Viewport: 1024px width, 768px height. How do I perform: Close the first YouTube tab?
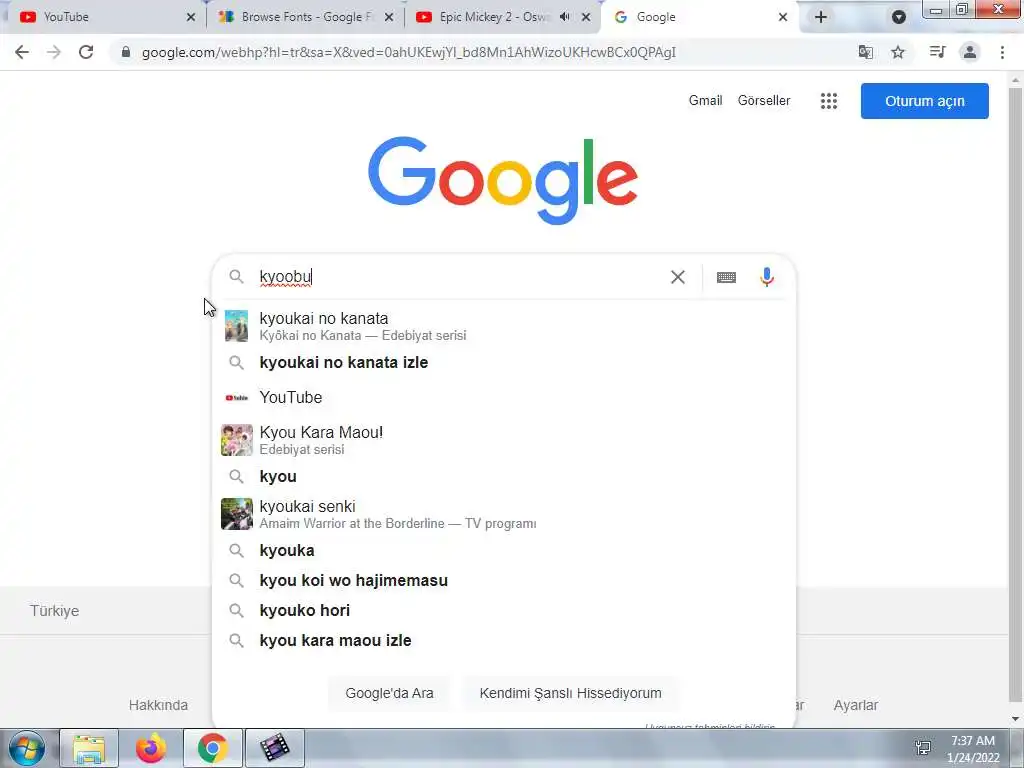pyautogui.click(x=191, y=17)
